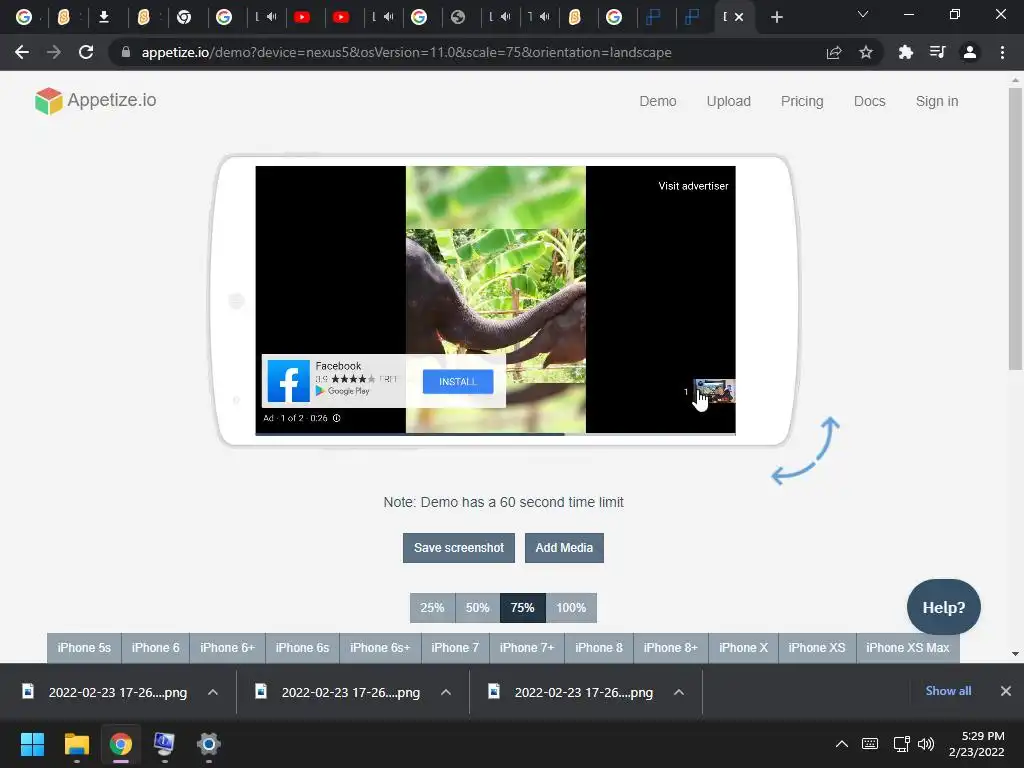Image resolution: width=1024 pixels, height=768 pixels.
Task: Click Visit advertiser link
Action: click(x=693, y=186)
